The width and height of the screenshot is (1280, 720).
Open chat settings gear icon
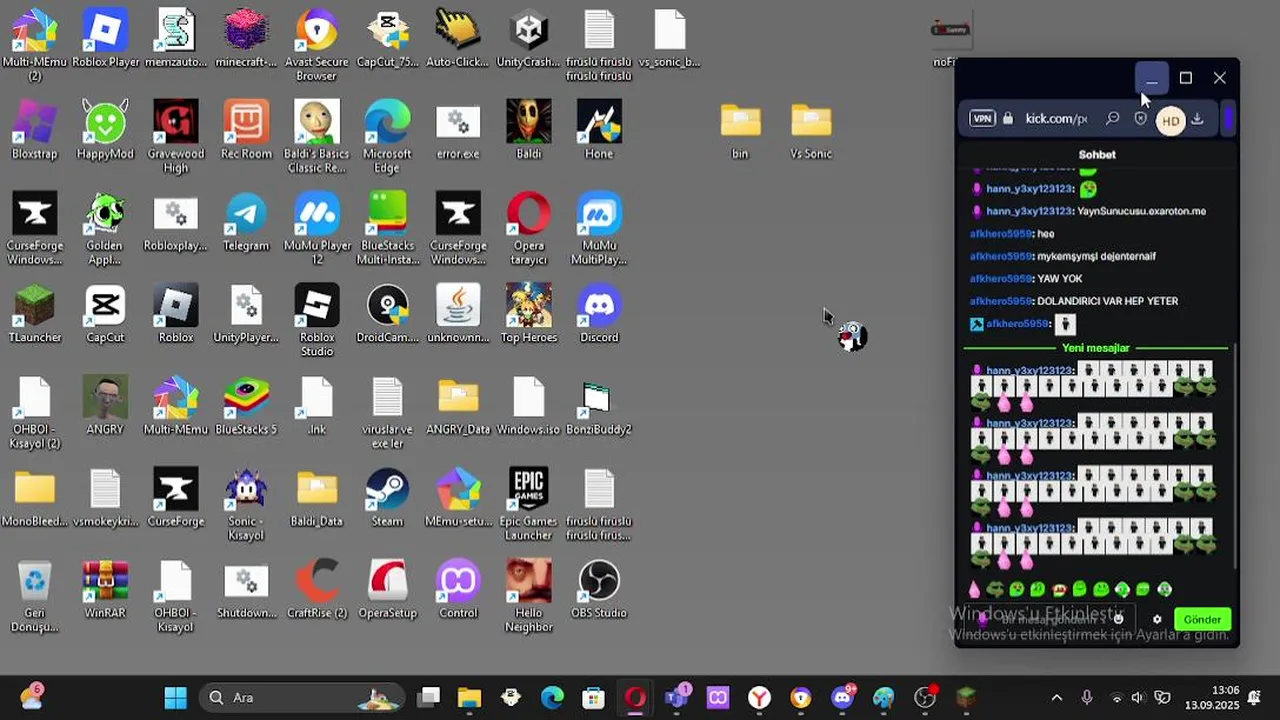pos(1157,620)
